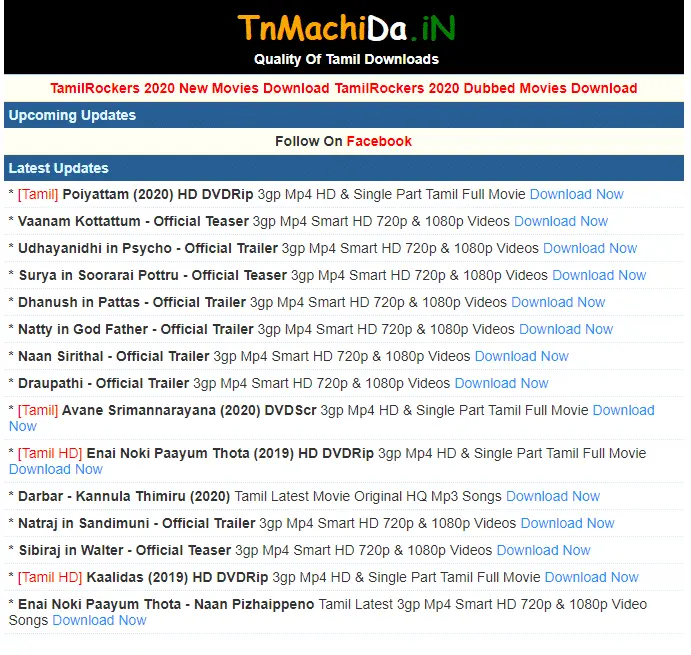Screen dimensions: 691x655
Task: Click Download Now for Soorarai Pottru Teaser
Action: point(599,275)
